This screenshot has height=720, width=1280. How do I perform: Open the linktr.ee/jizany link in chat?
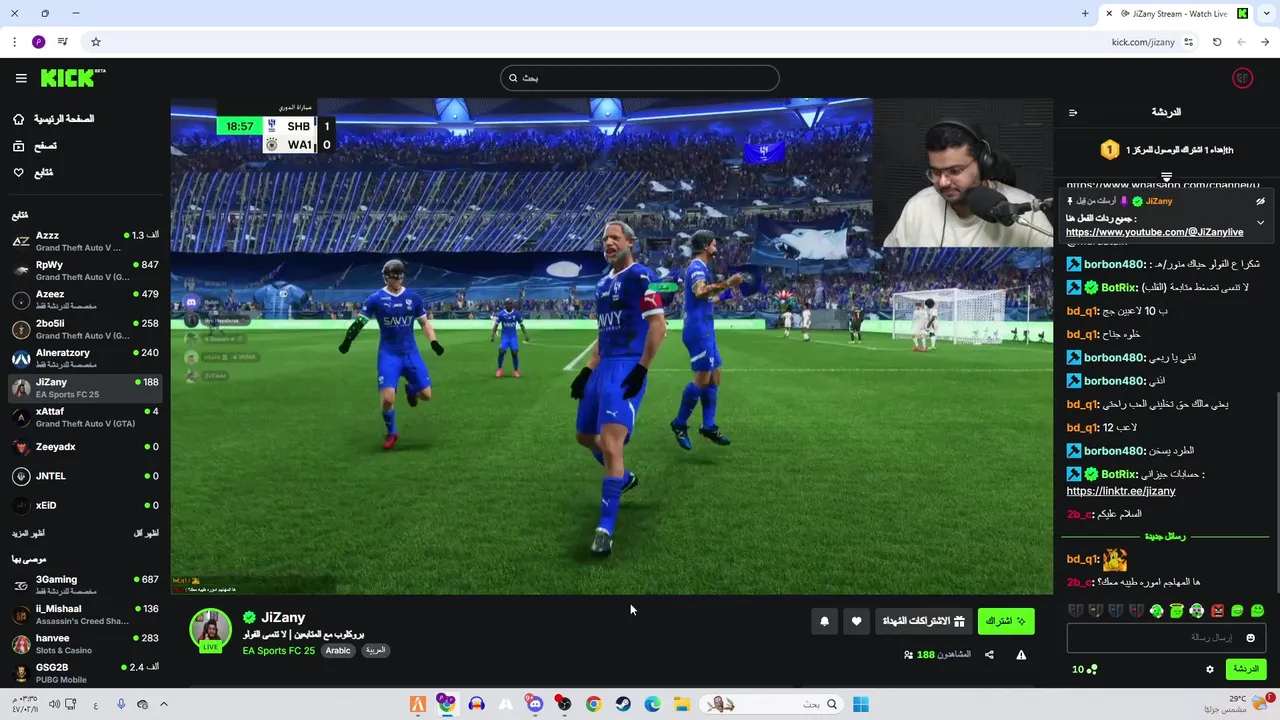pyautogui.click(x=1120, y=491)
